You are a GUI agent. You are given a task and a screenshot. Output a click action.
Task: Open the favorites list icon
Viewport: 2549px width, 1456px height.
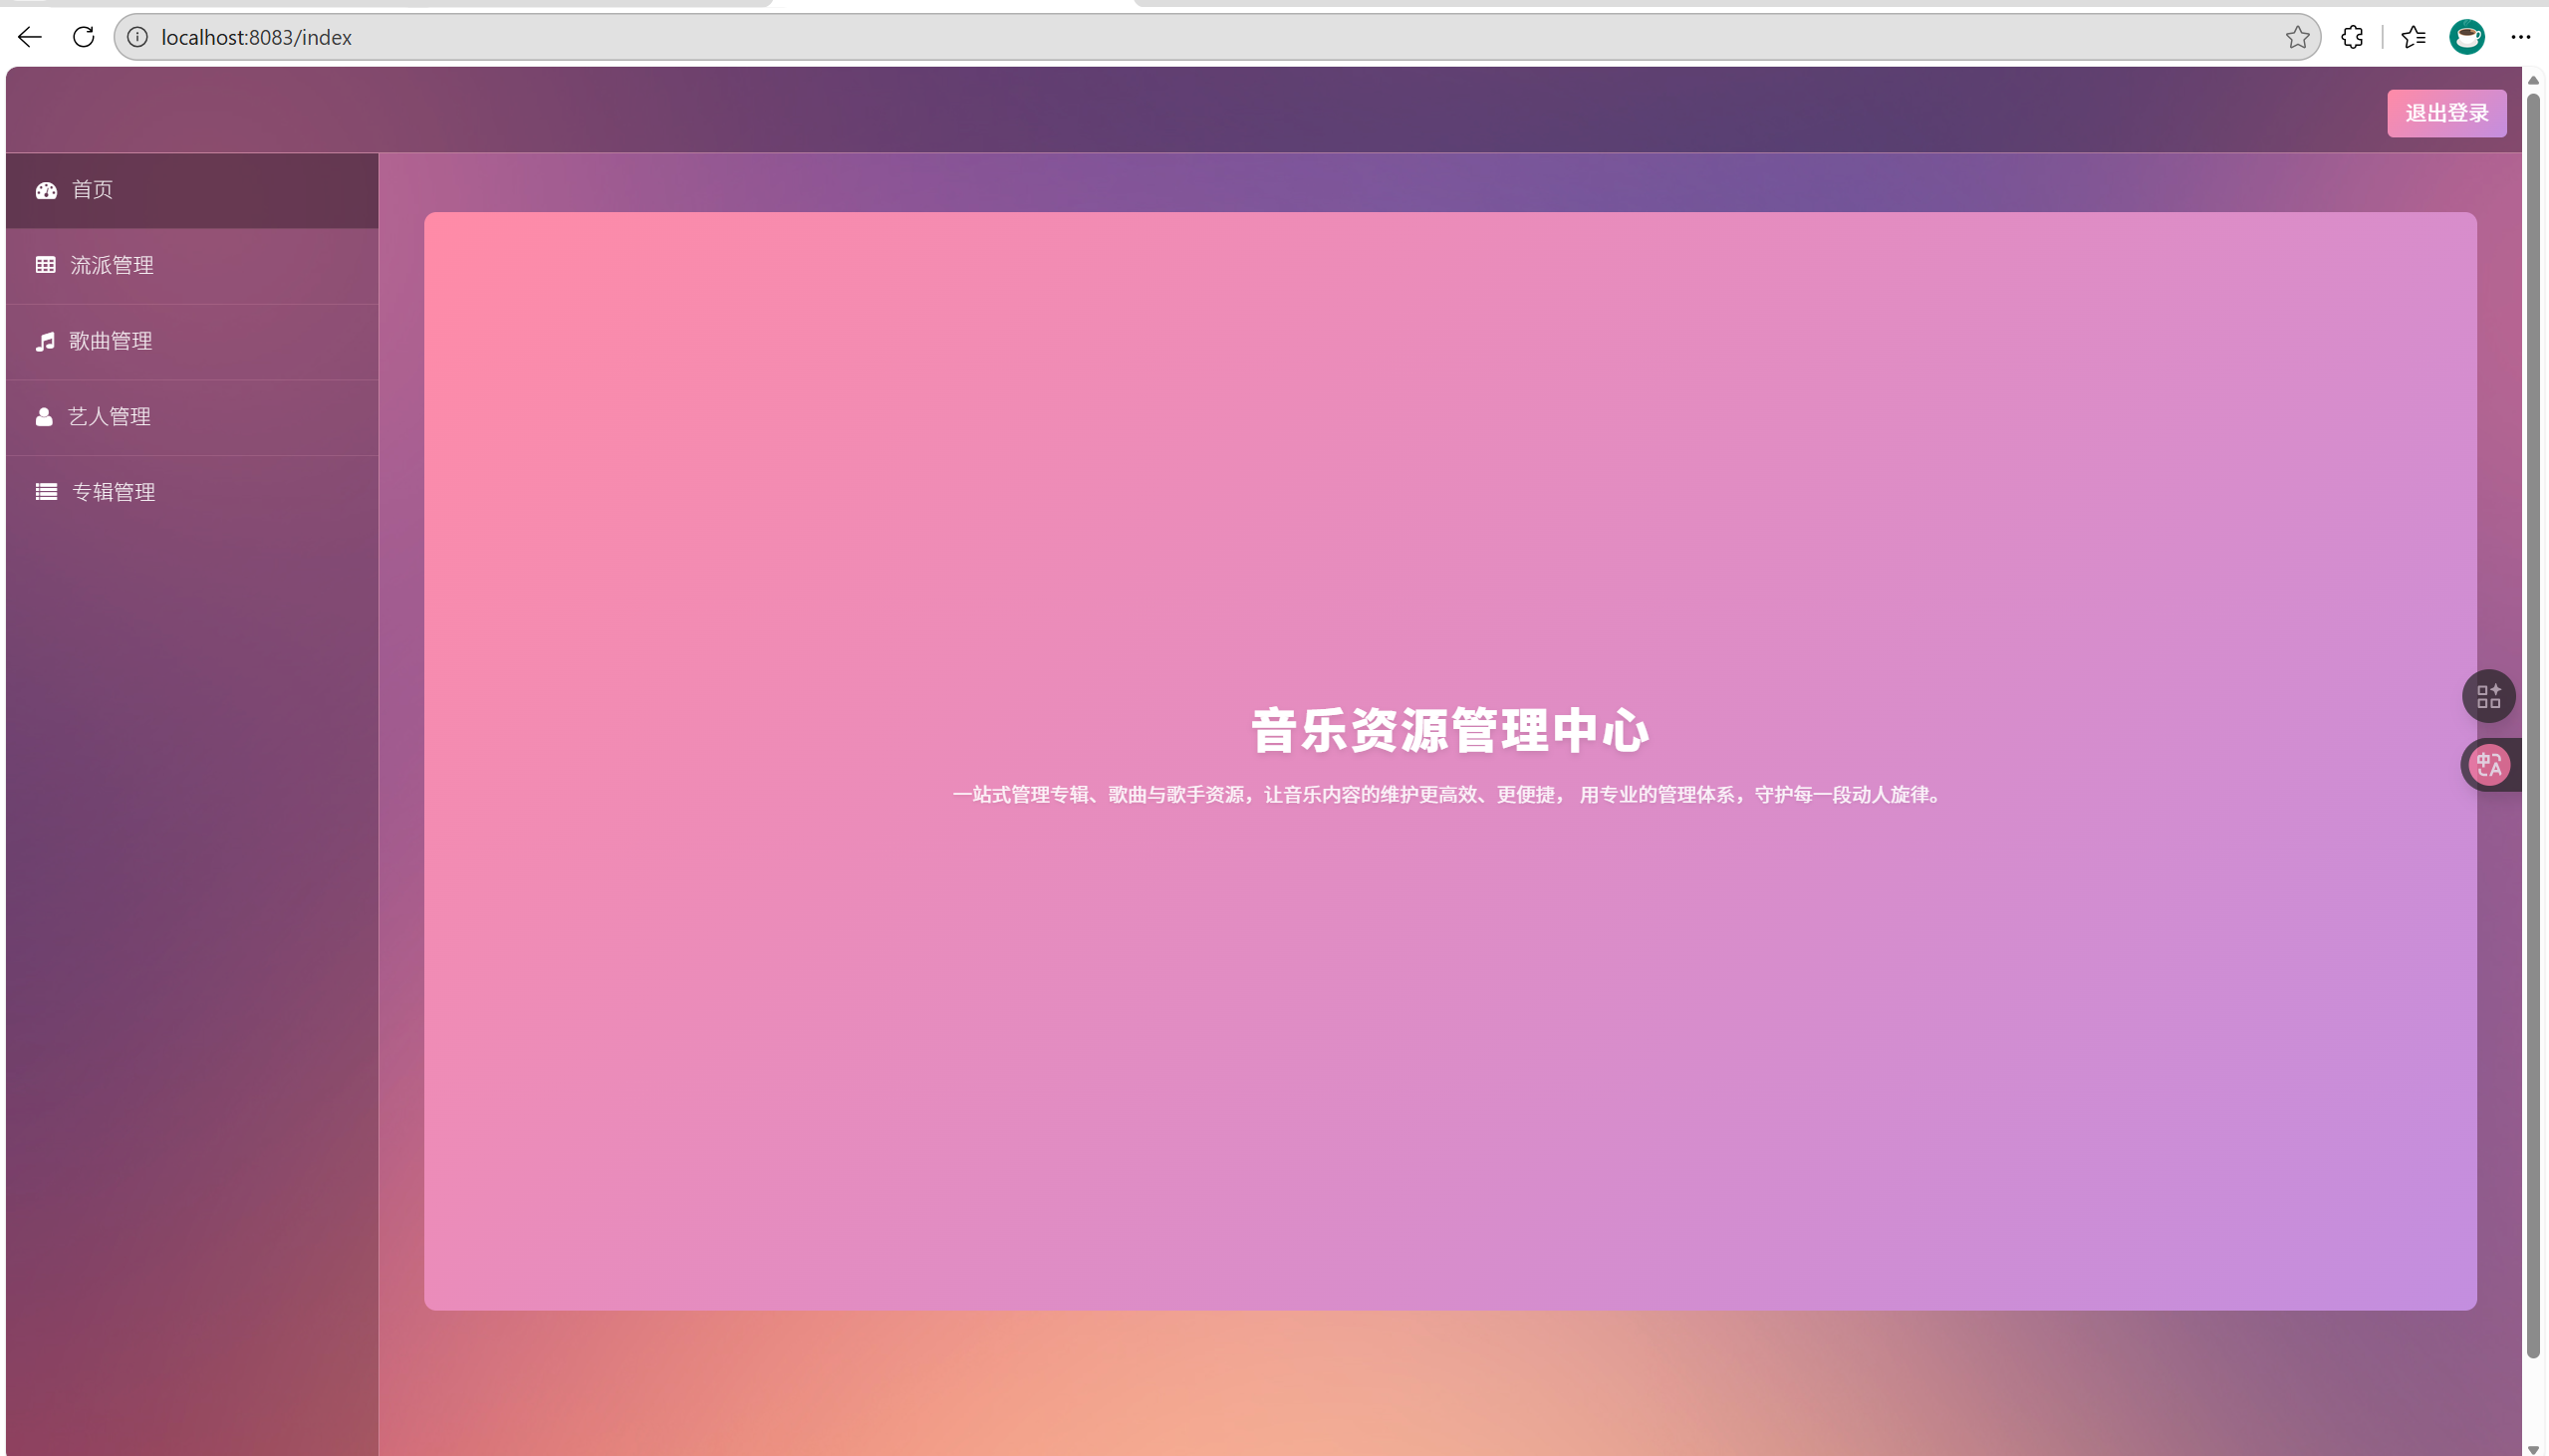point(2413,37)
